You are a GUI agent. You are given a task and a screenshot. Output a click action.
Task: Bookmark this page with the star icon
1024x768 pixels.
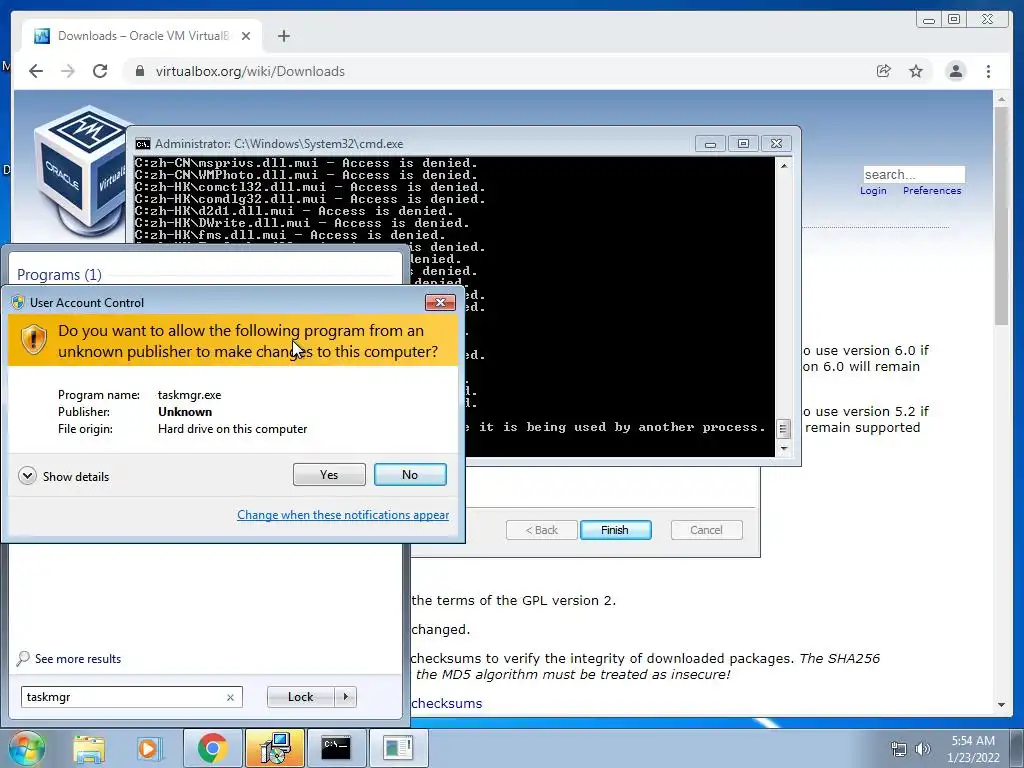pyautogui.click(x=916, y=71)
